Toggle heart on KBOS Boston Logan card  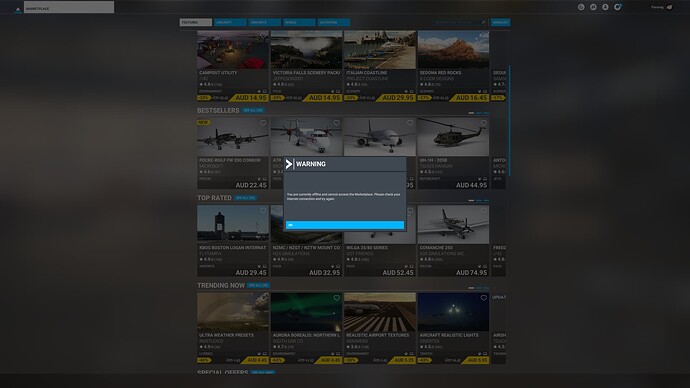point(263,211)
